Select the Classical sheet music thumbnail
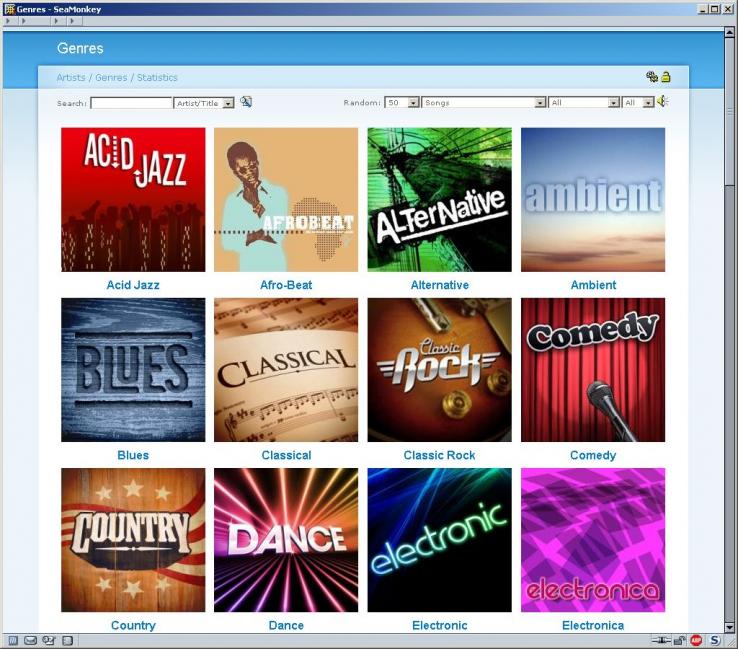Screen dimensions: 738x649 (x=286, y=370)
